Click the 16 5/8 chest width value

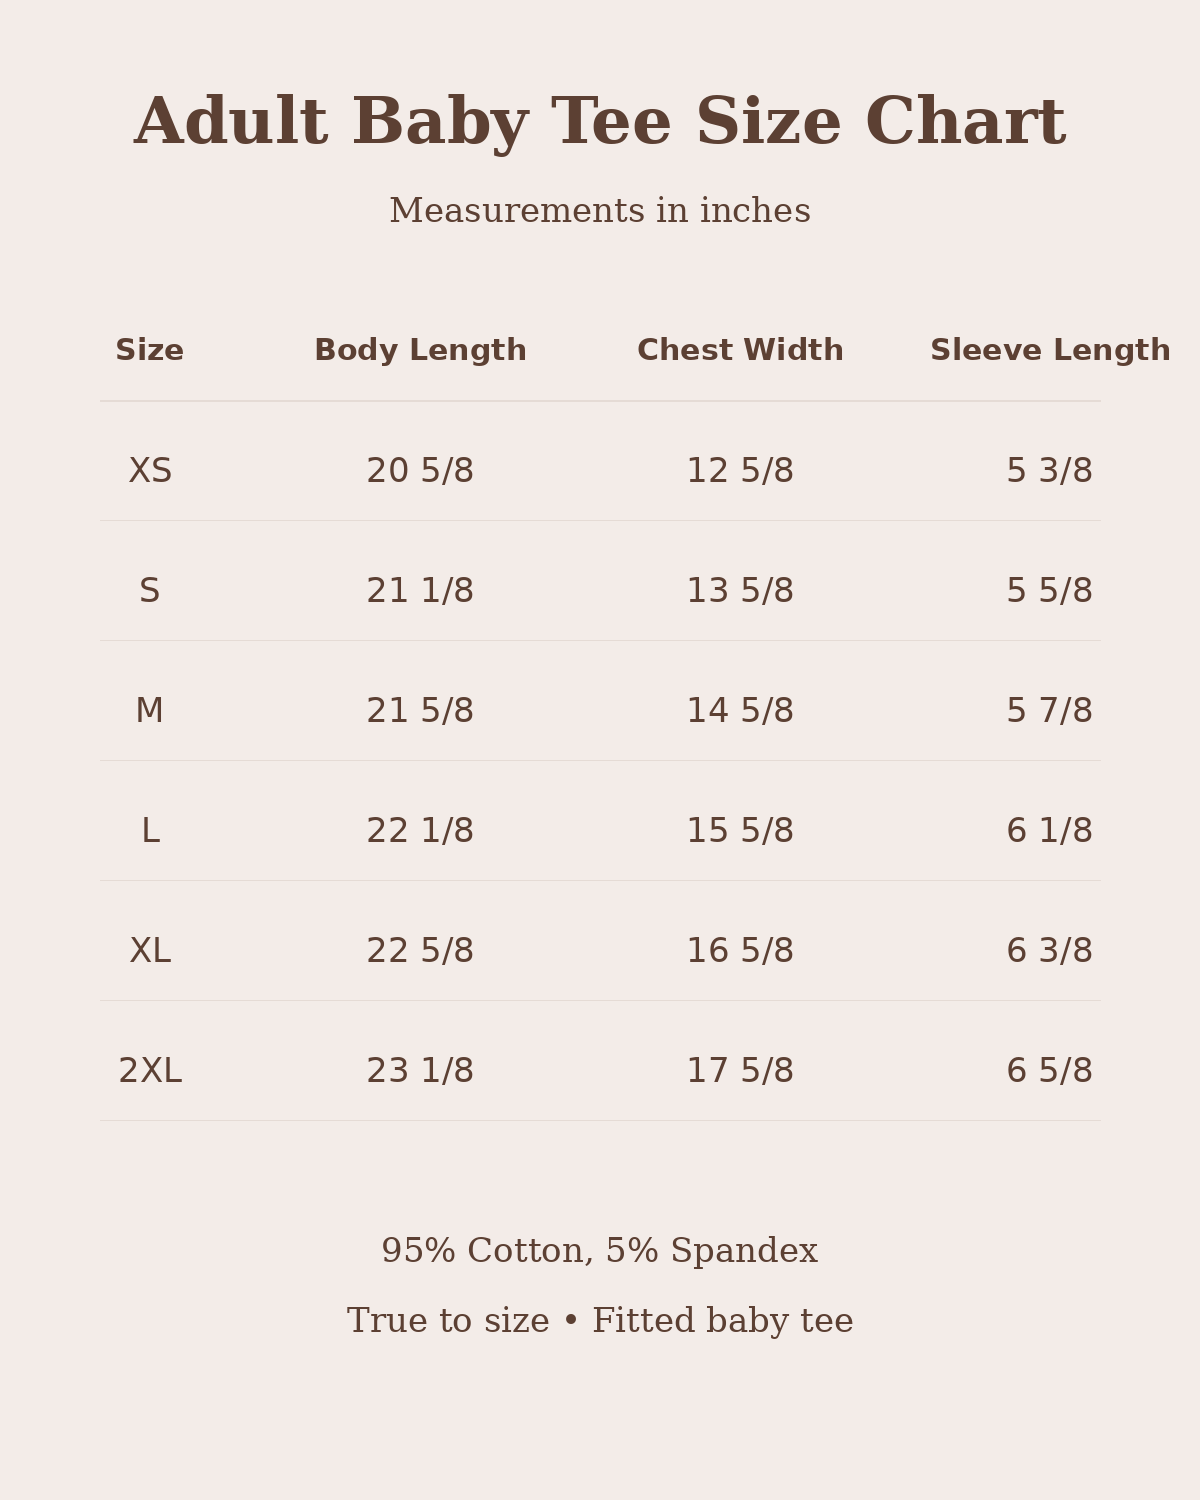(x=740, y=951)
